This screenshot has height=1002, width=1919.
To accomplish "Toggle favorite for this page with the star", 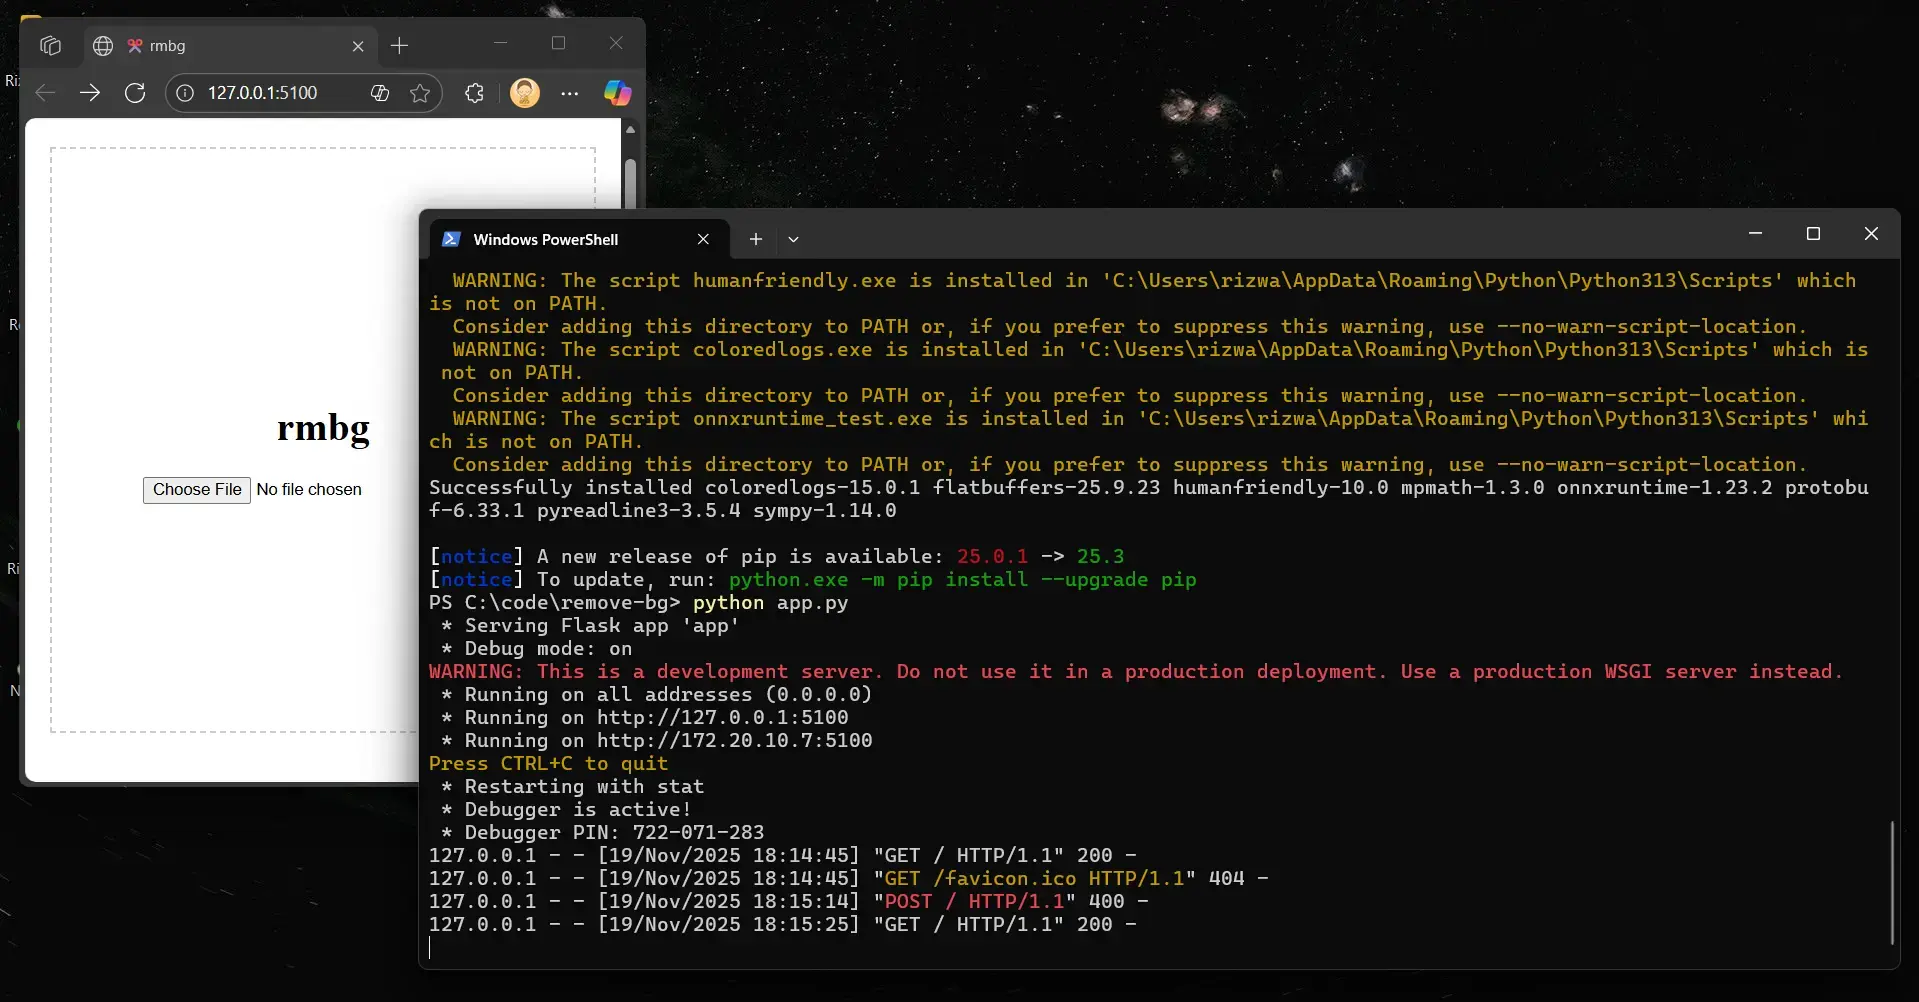I will tap(420, 92).
